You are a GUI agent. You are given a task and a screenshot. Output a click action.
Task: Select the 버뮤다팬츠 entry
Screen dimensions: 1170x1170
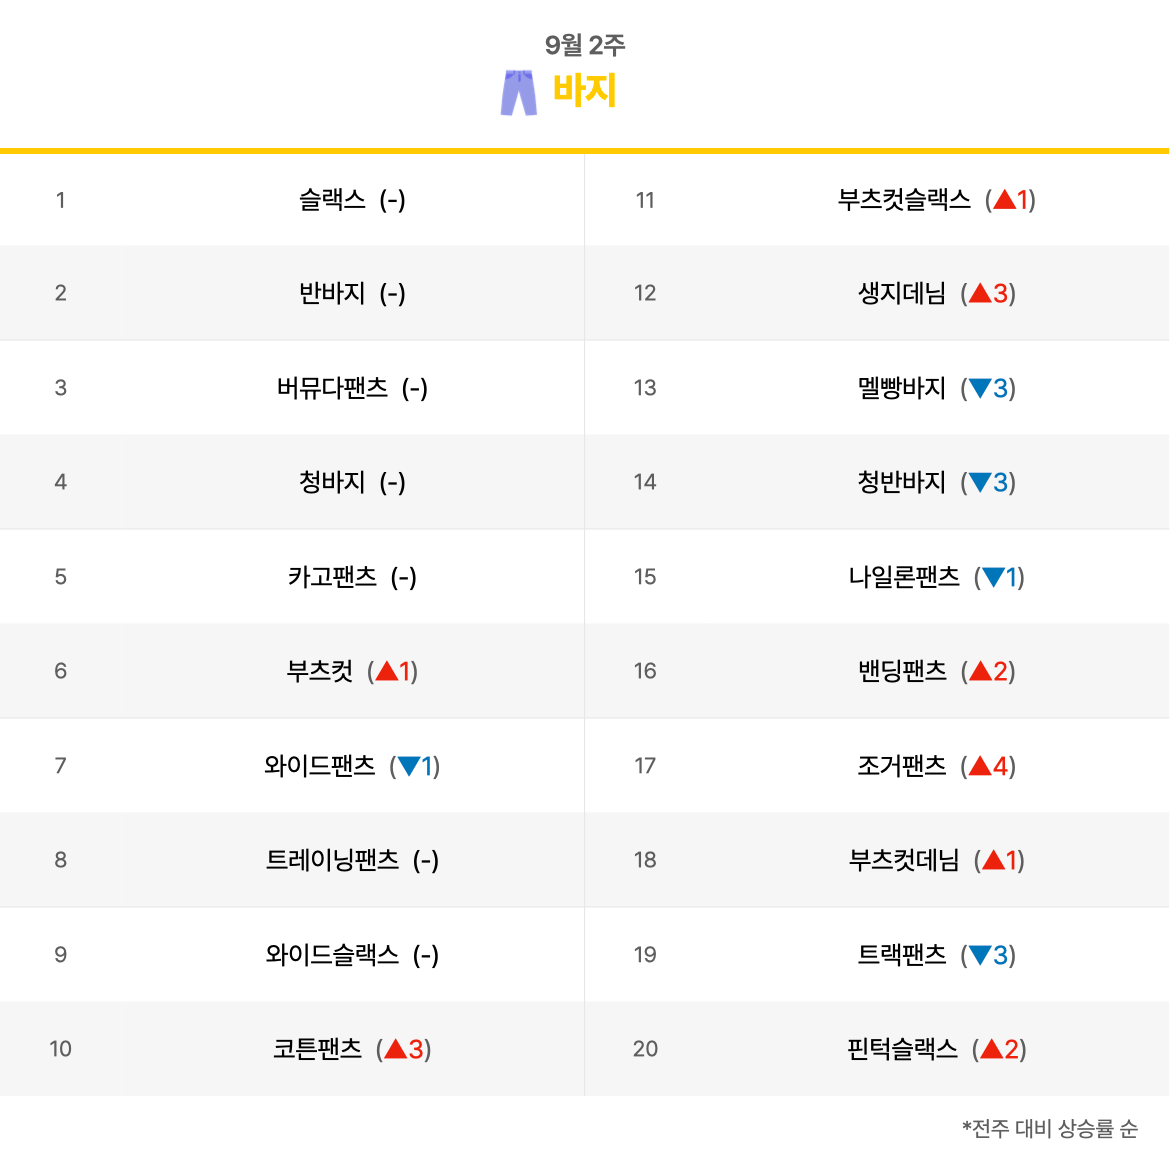[332, 388]
